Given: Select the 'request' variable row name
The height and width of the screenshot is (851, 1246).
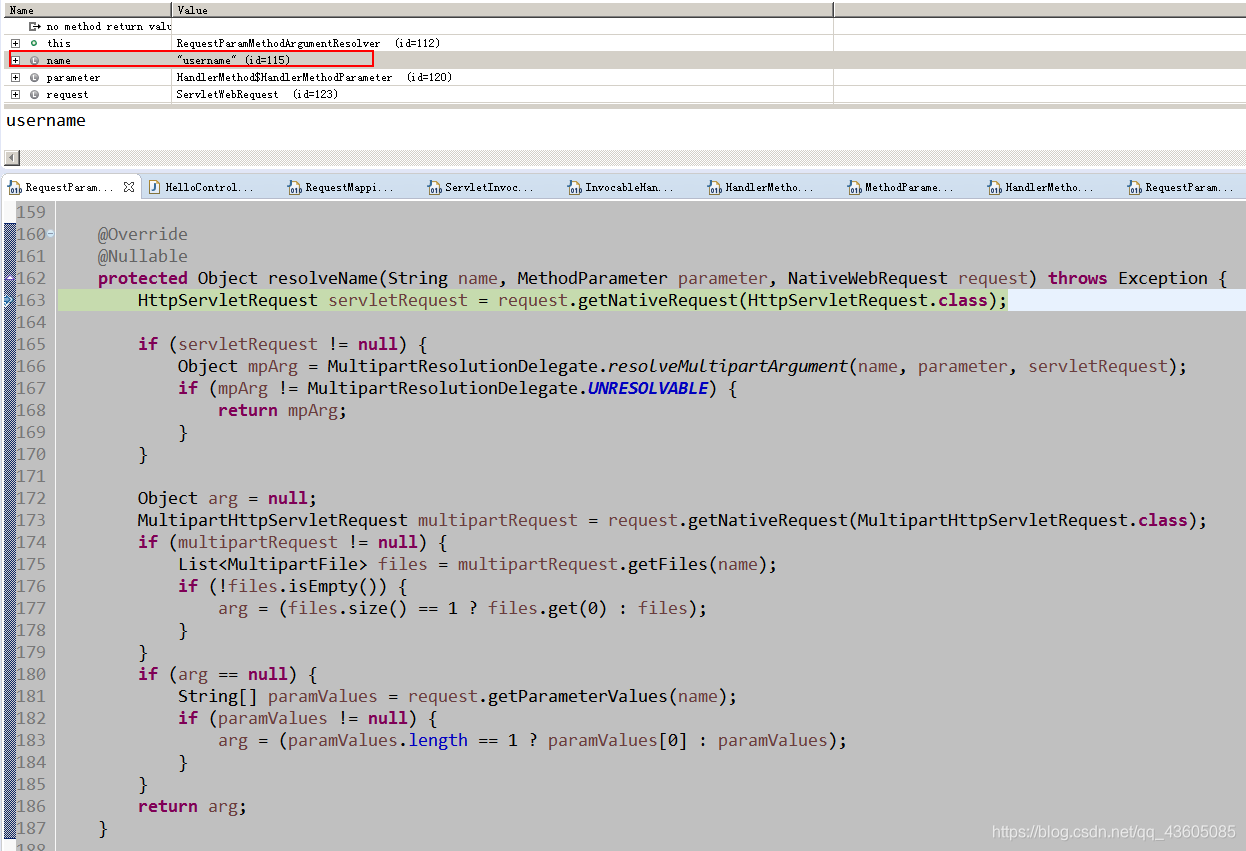Looking at the screenshot, I should click(x=67, y=94).
